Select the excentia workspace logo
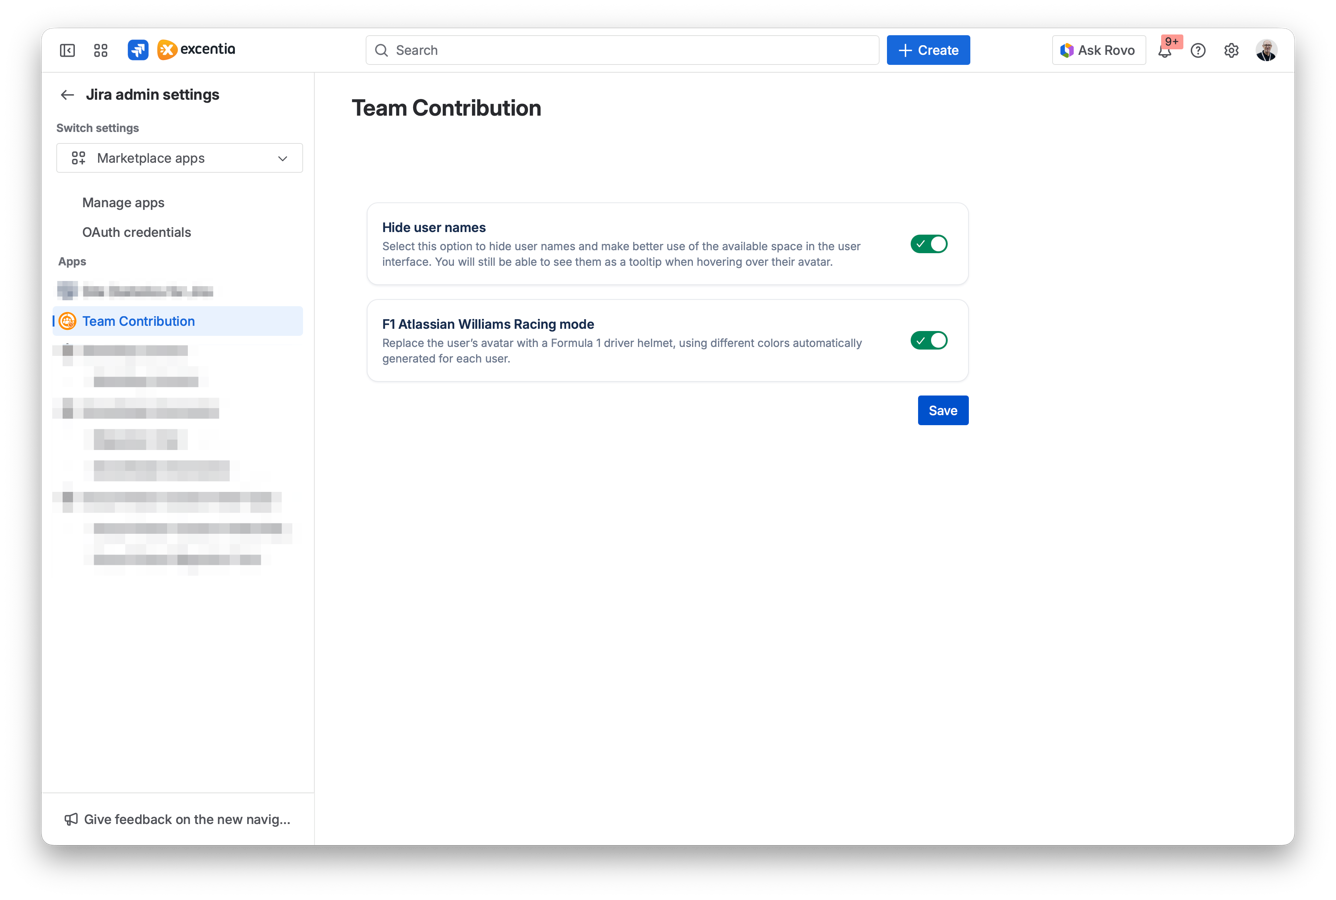Screen dimensions: 1336x900 [x=166, y=49]
